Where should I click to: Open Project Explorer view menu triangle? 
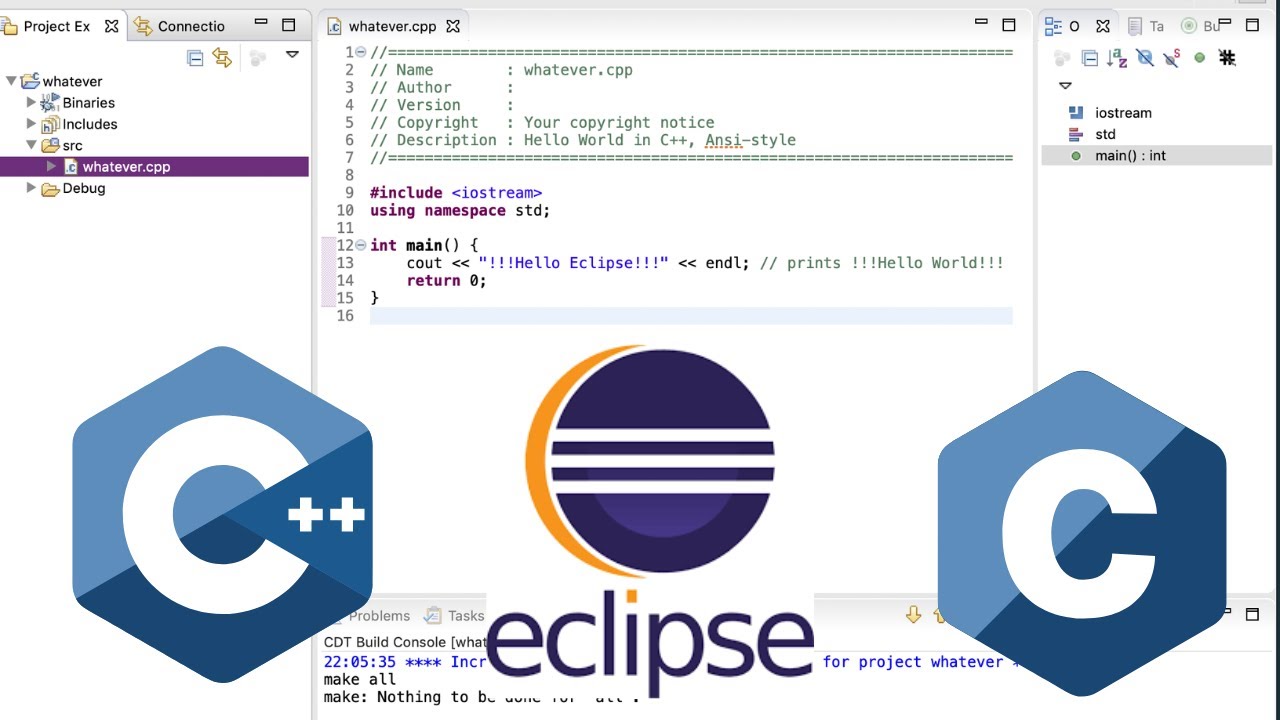pyautogui.click(x=292, y=55)
